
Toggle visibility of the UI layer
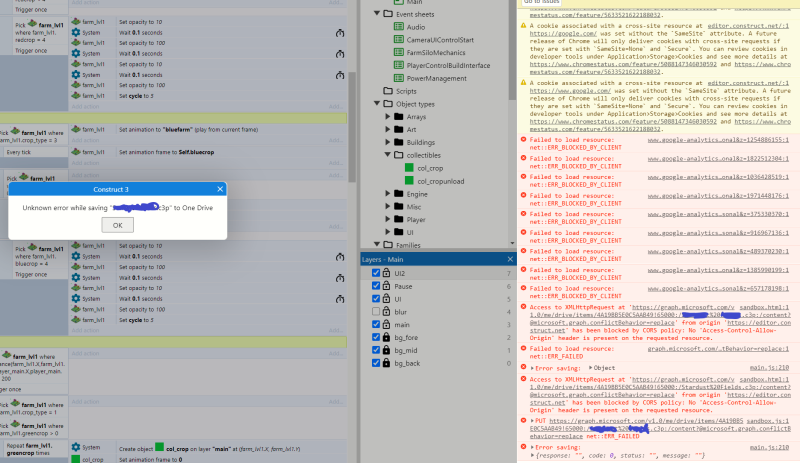(376, 299)
